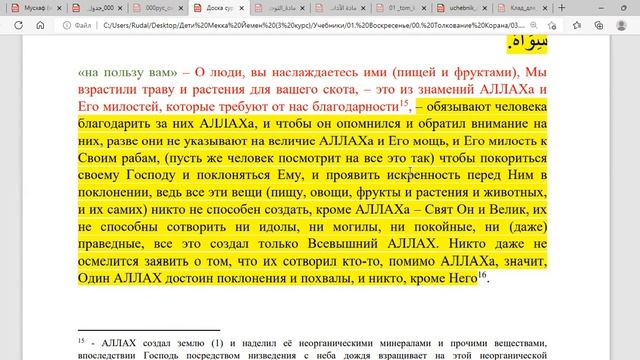Close the 000рус tab
Image resolution: width=640 pixels, height=360 pixels.
[x=181, y=8]
